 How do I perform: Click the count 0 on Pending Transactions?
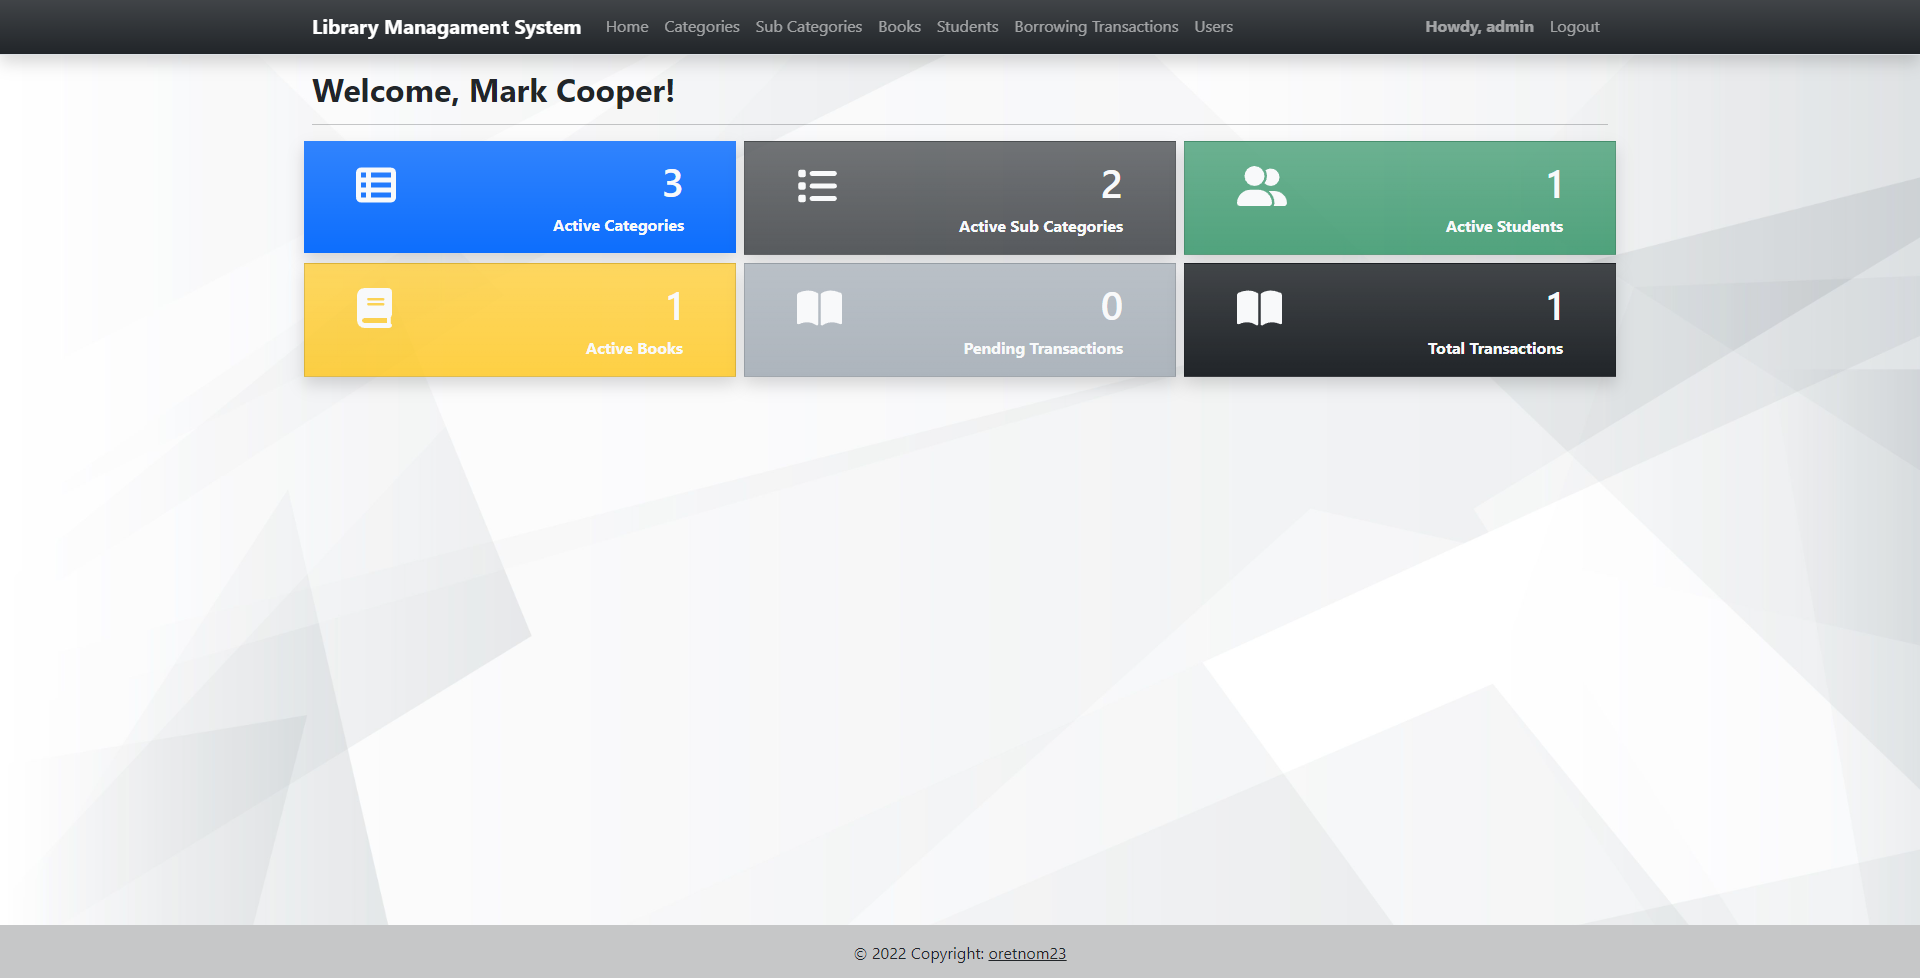1111,307
